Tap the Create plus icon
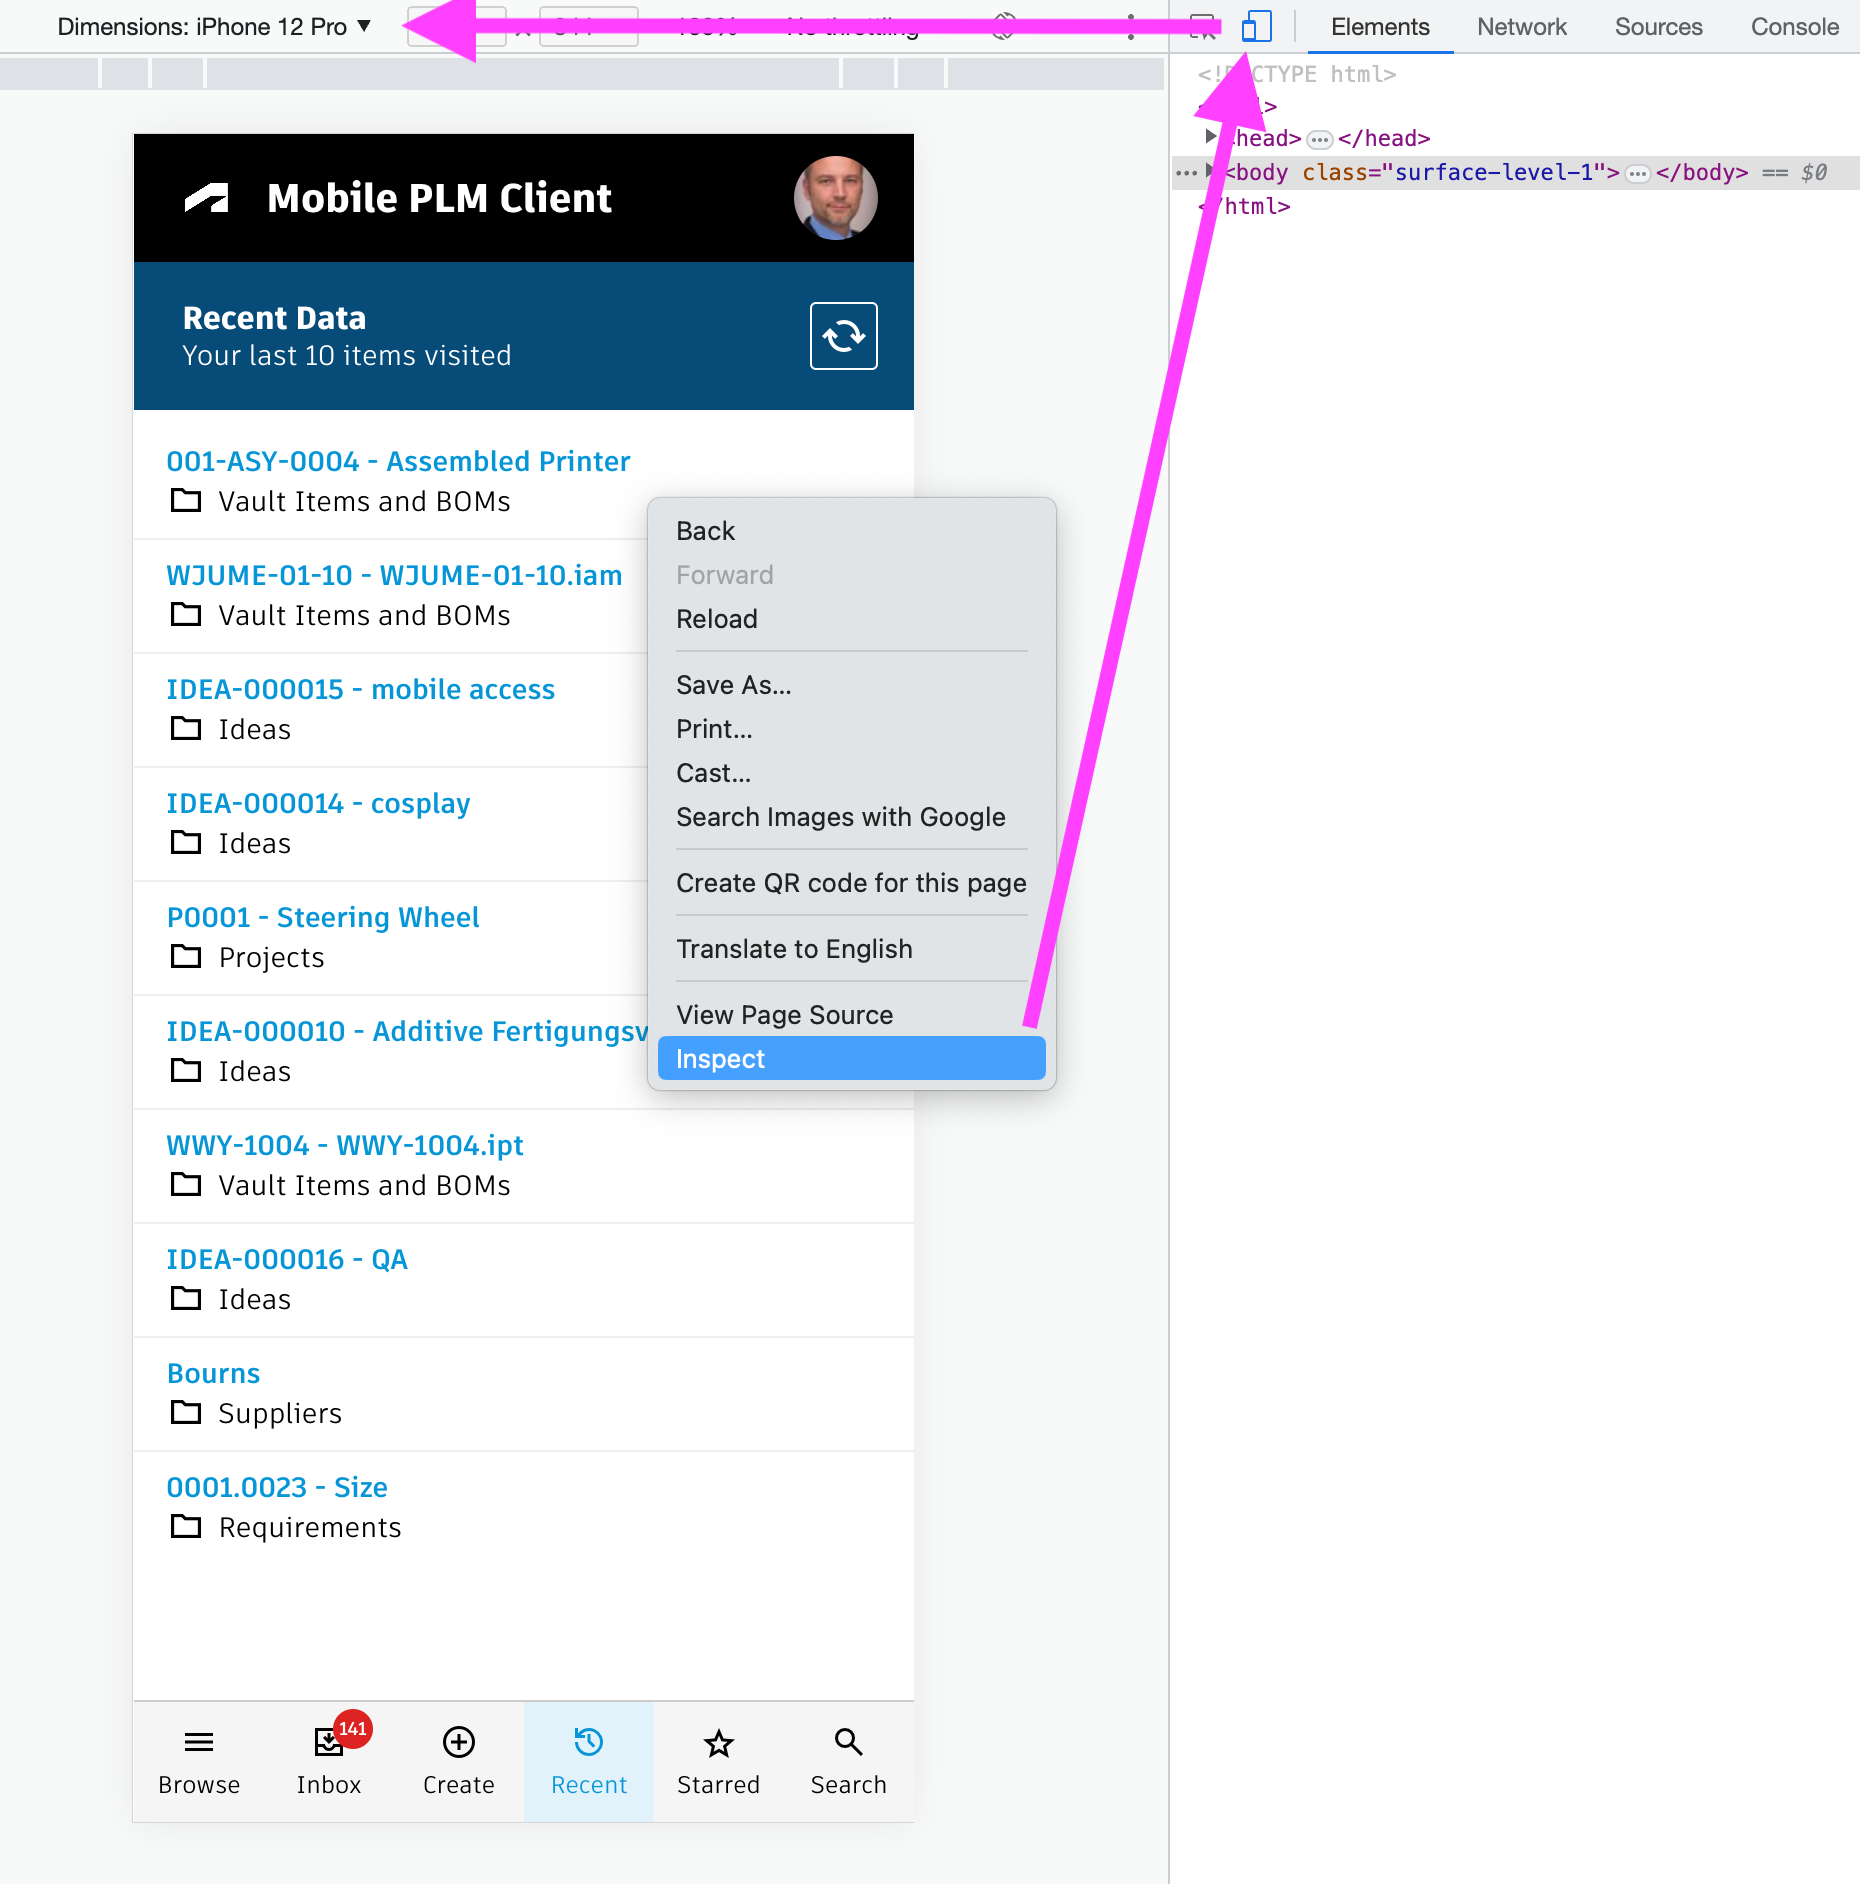This screenshot has height=1884, width=1860. (458, 1743)
